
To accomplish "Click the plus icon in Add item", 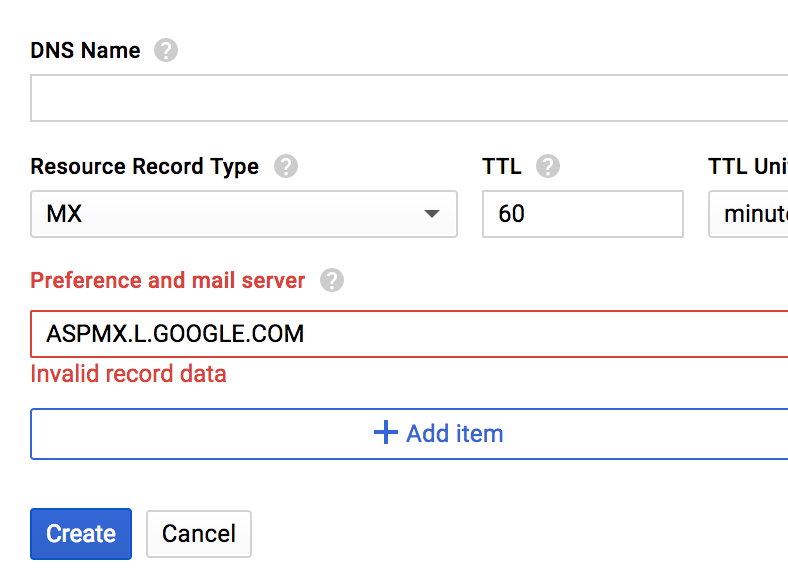I will click(x=385, y=433).
